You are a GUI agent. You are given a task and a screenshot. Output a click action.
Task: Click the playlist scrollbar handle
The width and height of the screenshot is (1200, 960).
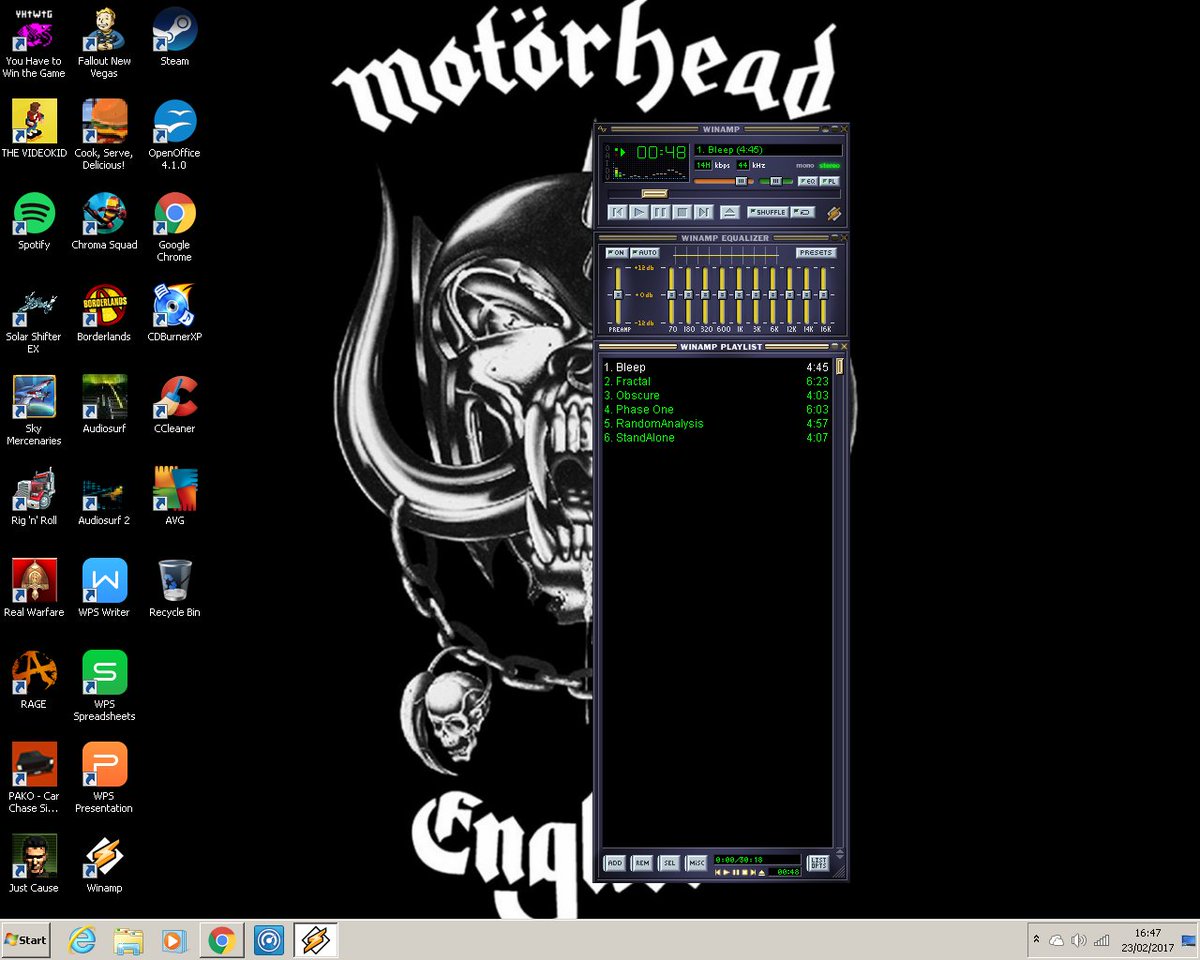840,366
